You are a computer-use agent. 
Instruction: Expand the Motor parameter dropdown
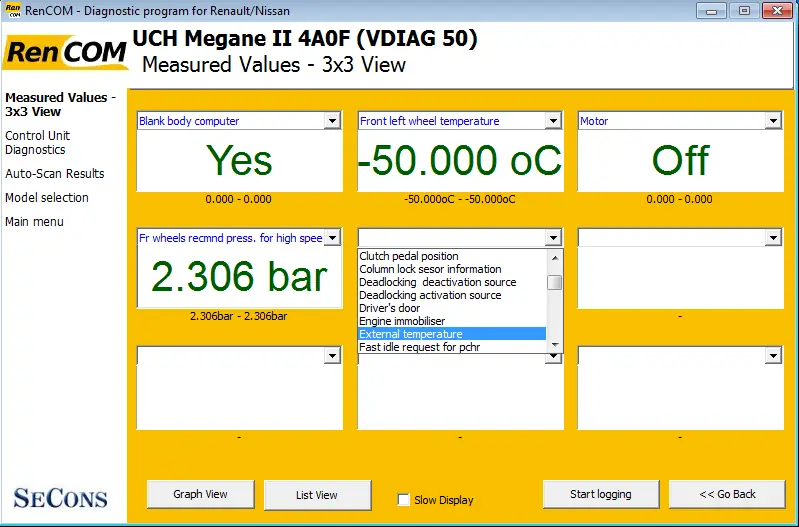(x=773, y=121)
